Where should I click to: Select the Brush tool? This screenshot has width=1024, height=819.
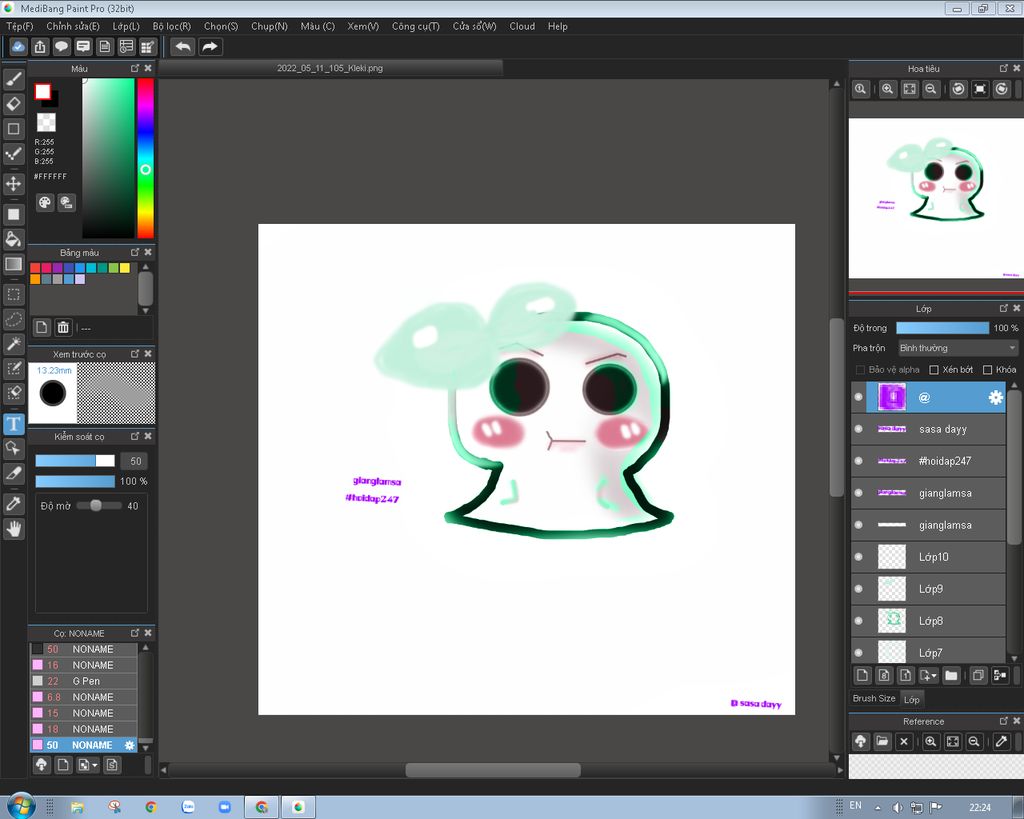coord(14,80)
